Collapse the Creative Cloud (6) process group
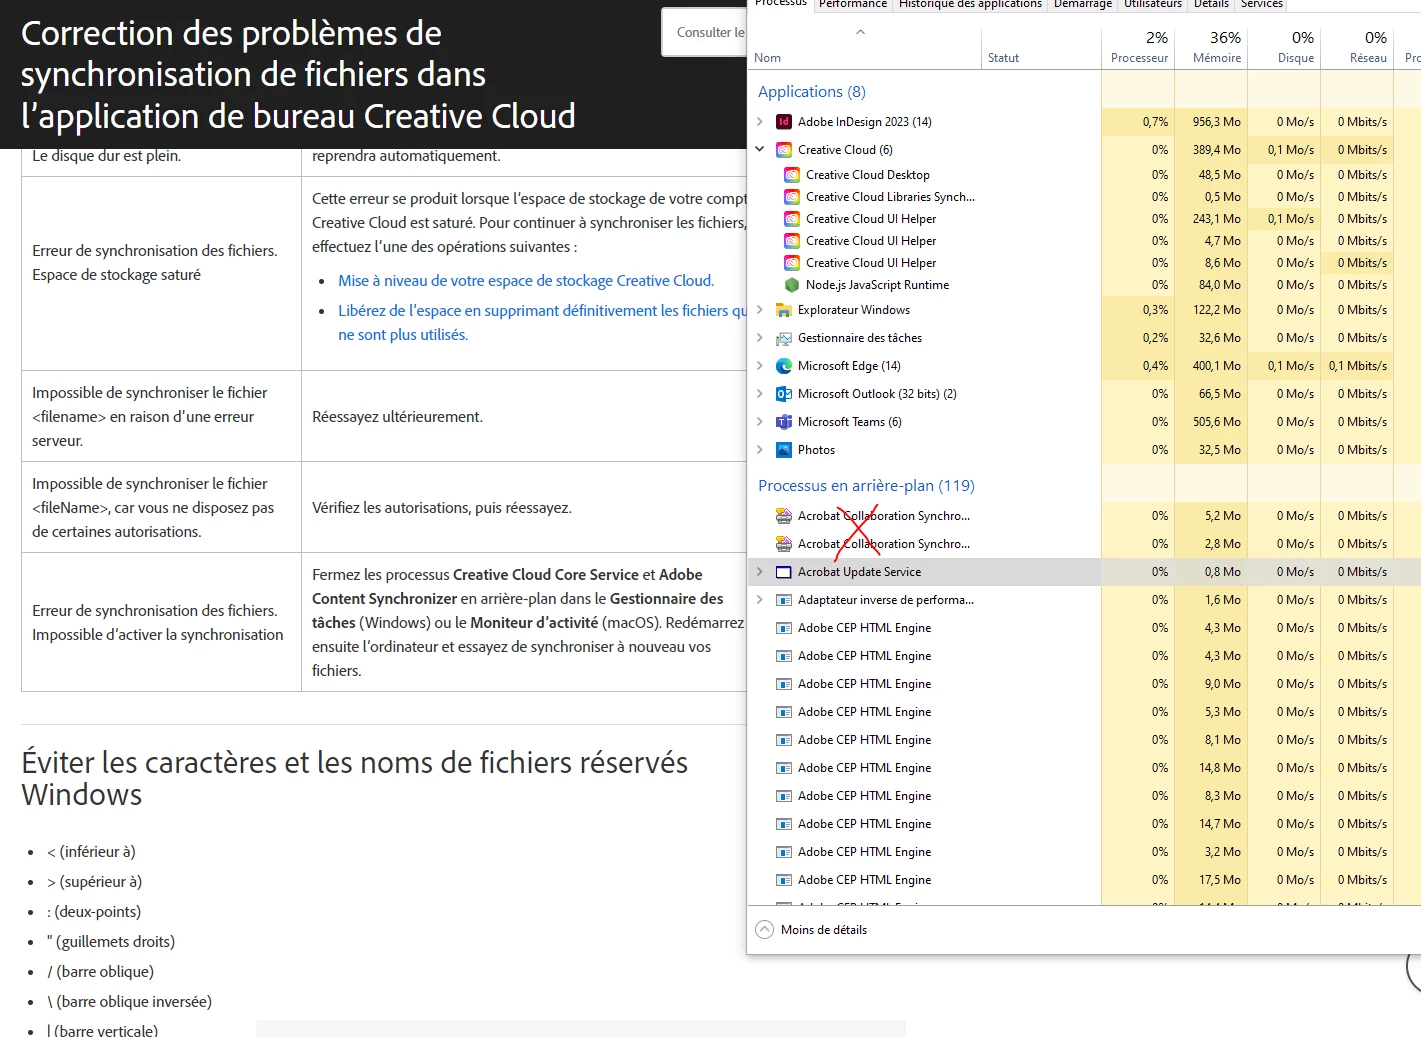 coord(760,150)
